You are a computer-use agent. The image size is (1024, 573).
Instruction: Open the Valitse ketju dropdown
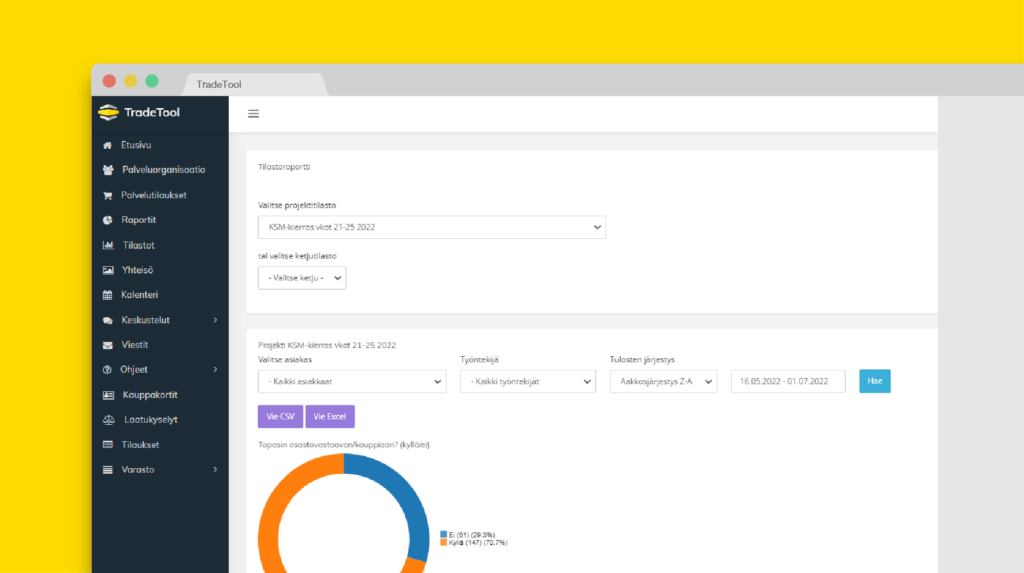[x=302, y=277]
